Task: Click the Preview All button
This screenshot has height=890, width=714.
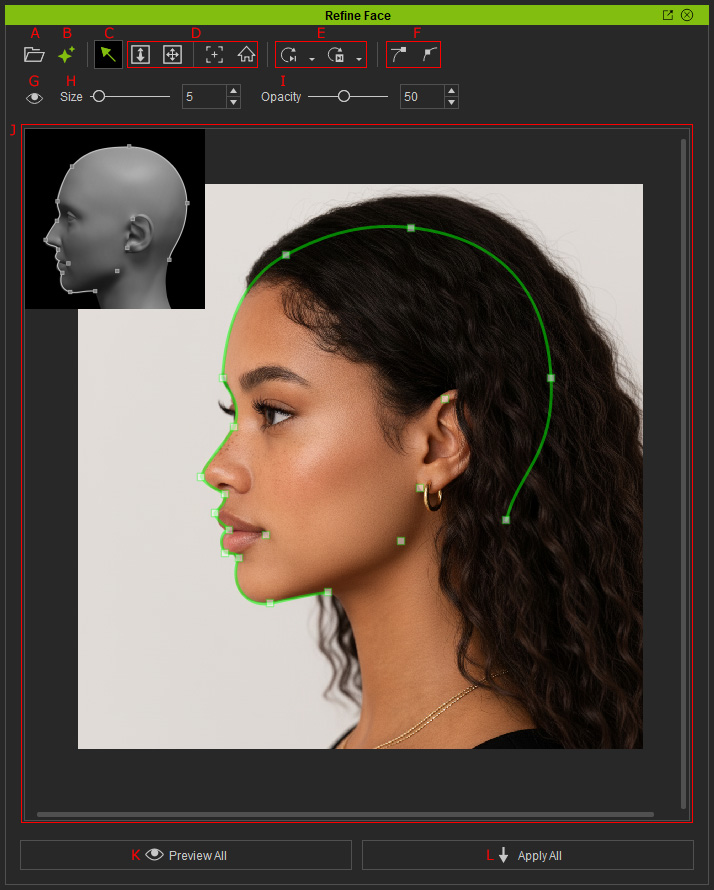Action: (186, 855)
